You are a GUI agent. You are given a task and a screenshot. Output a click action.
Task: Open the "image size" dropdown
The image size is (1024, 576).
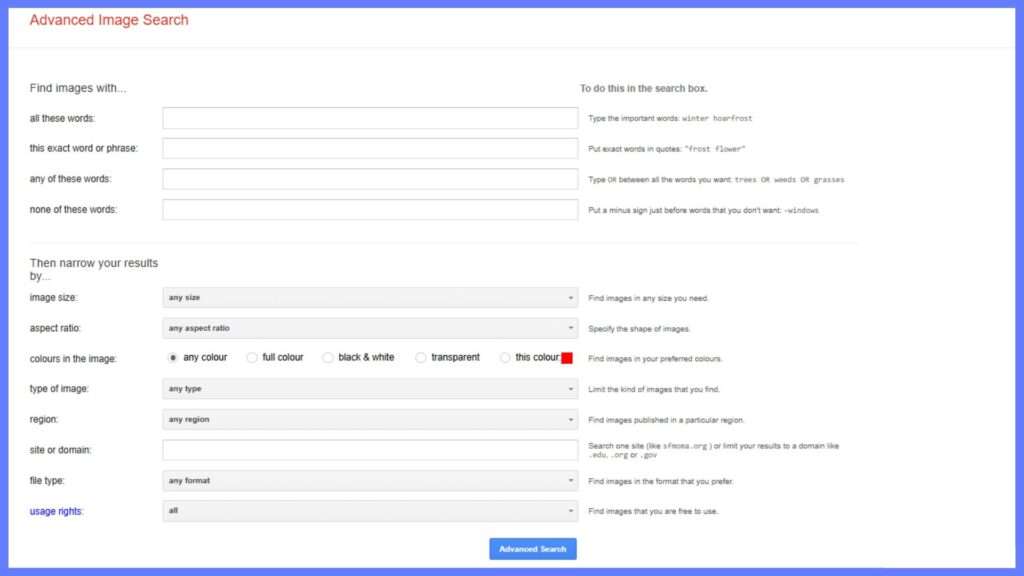[370, 297]
